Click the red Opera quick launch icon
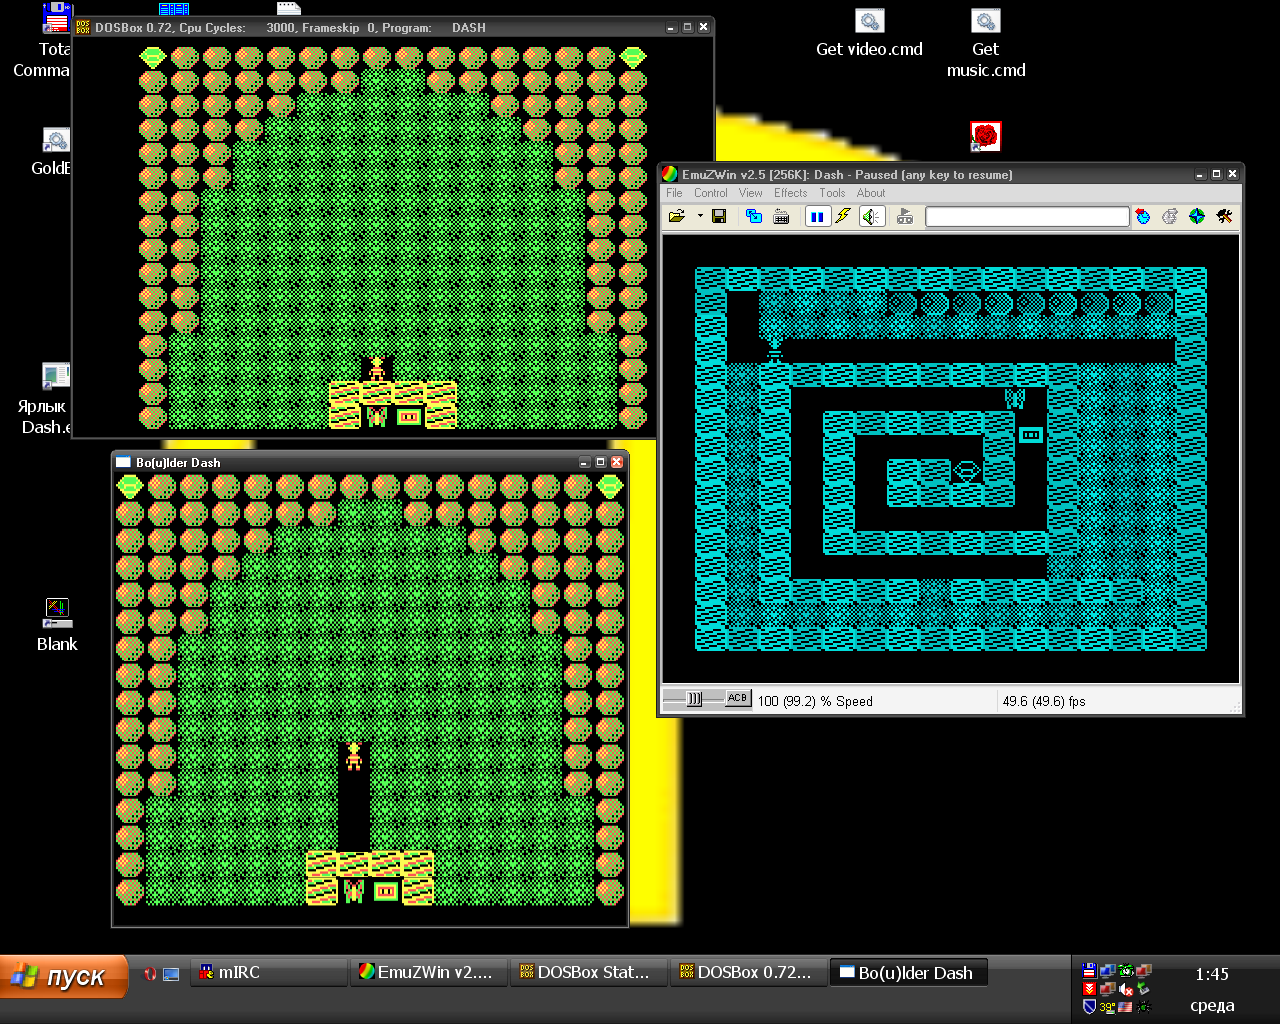The image size is (1280, 1024). [150, 973]
